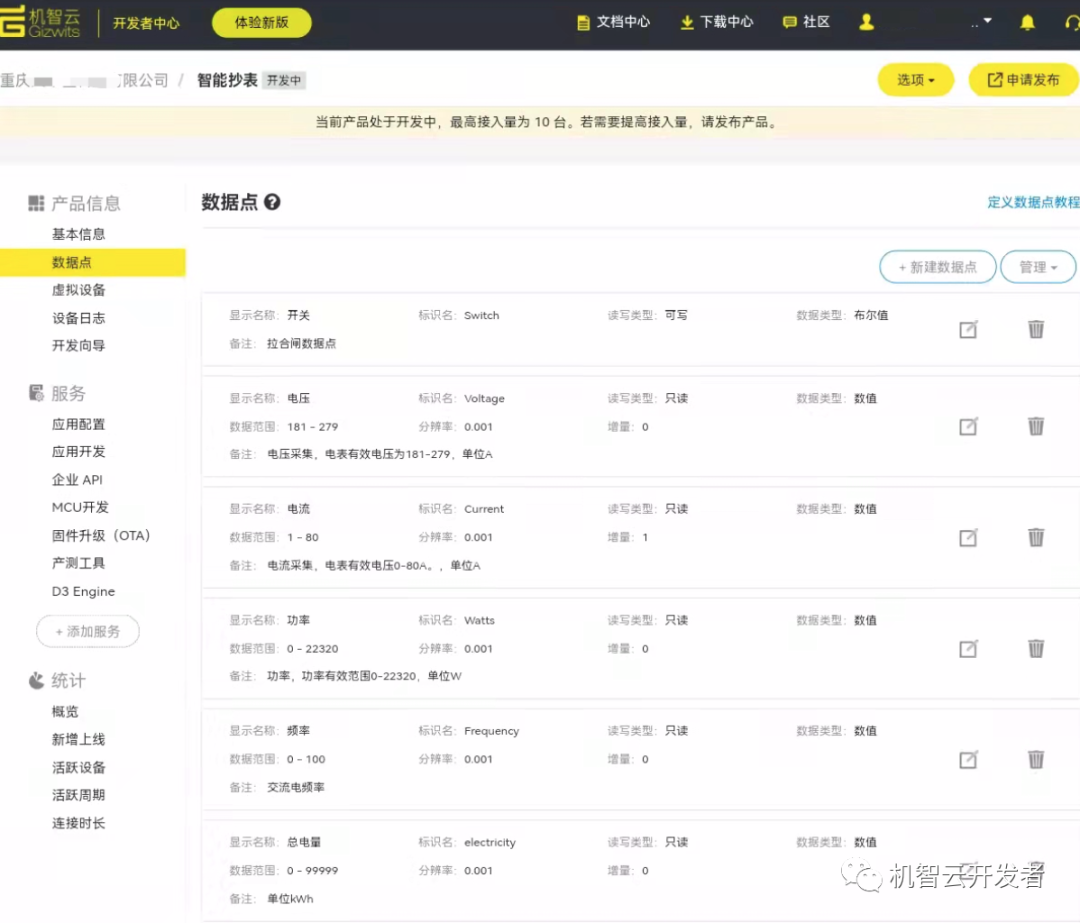
Task: Open MCU开发 in sidebar
Action: (81, 508)
